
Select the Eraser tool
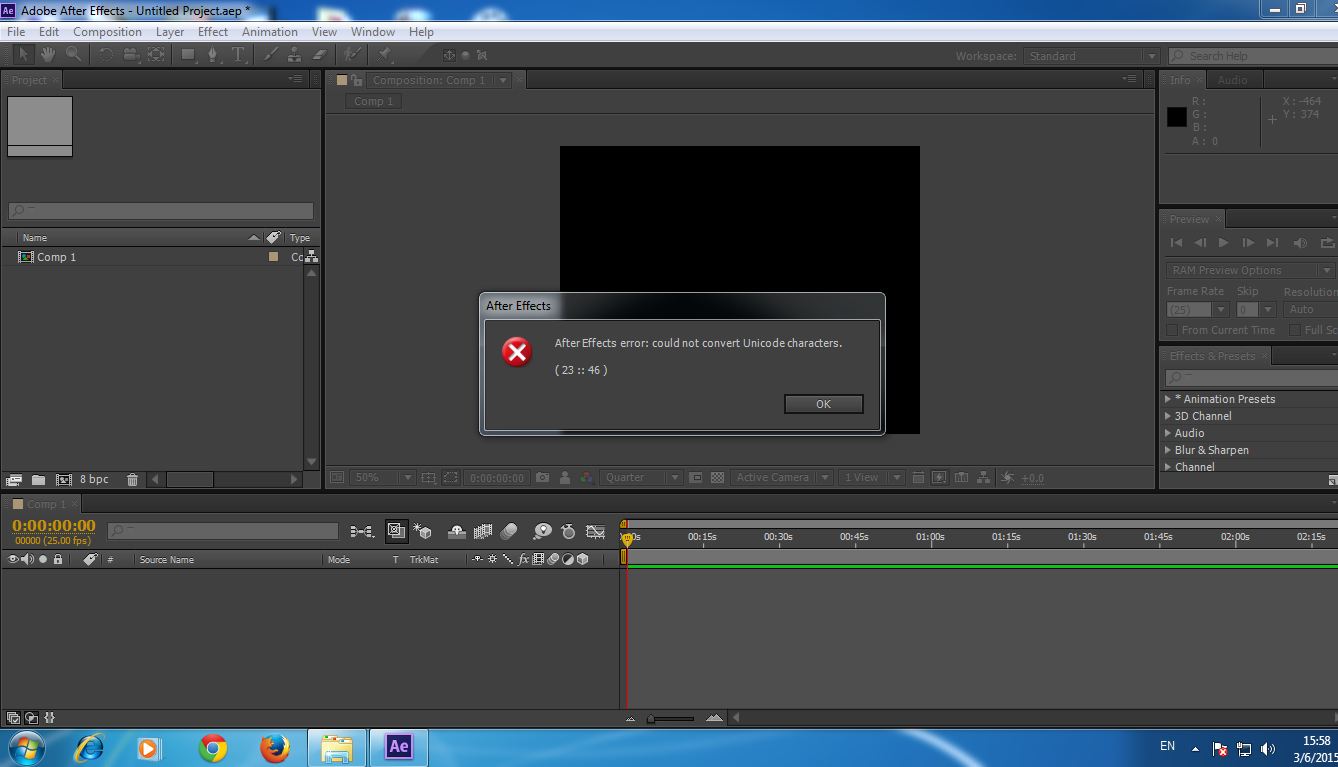click(x=320, y=55)
